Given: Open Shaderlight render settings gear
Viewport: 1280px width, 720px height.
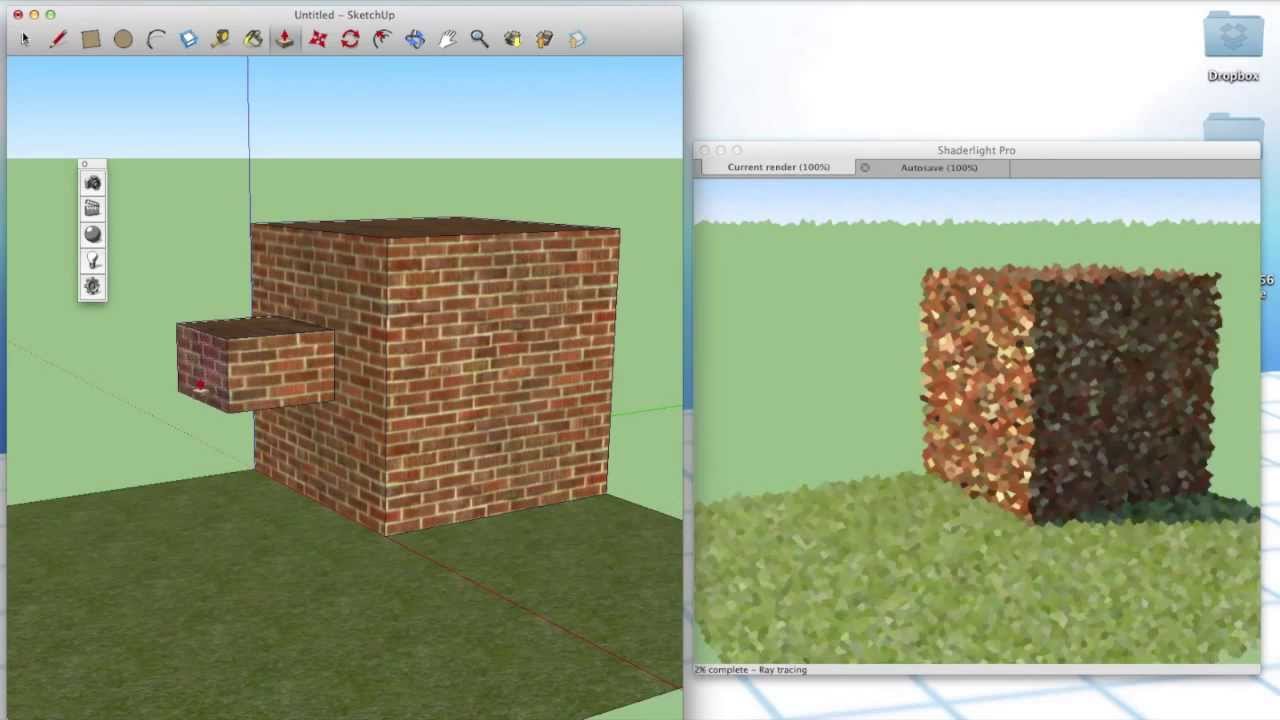Looking at the screenshot, I should 93,287.
